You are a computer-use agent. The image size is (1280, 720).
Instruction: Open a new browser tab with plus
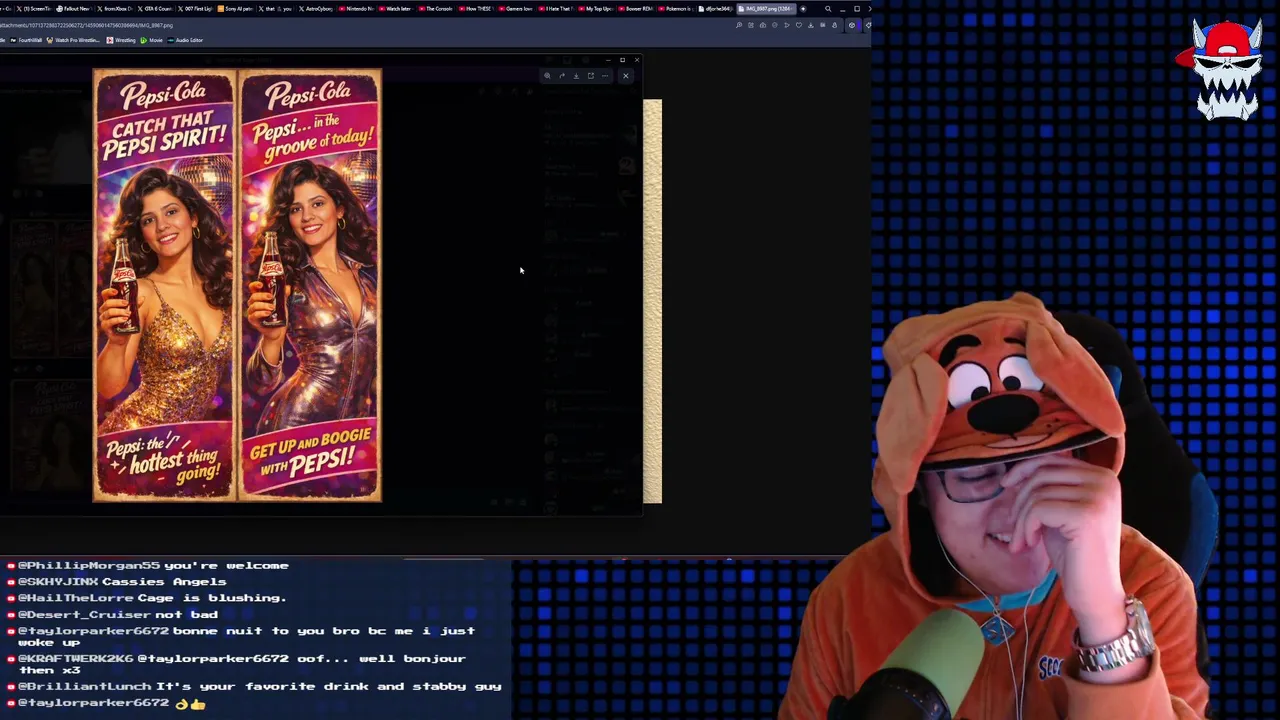point(803,8)
